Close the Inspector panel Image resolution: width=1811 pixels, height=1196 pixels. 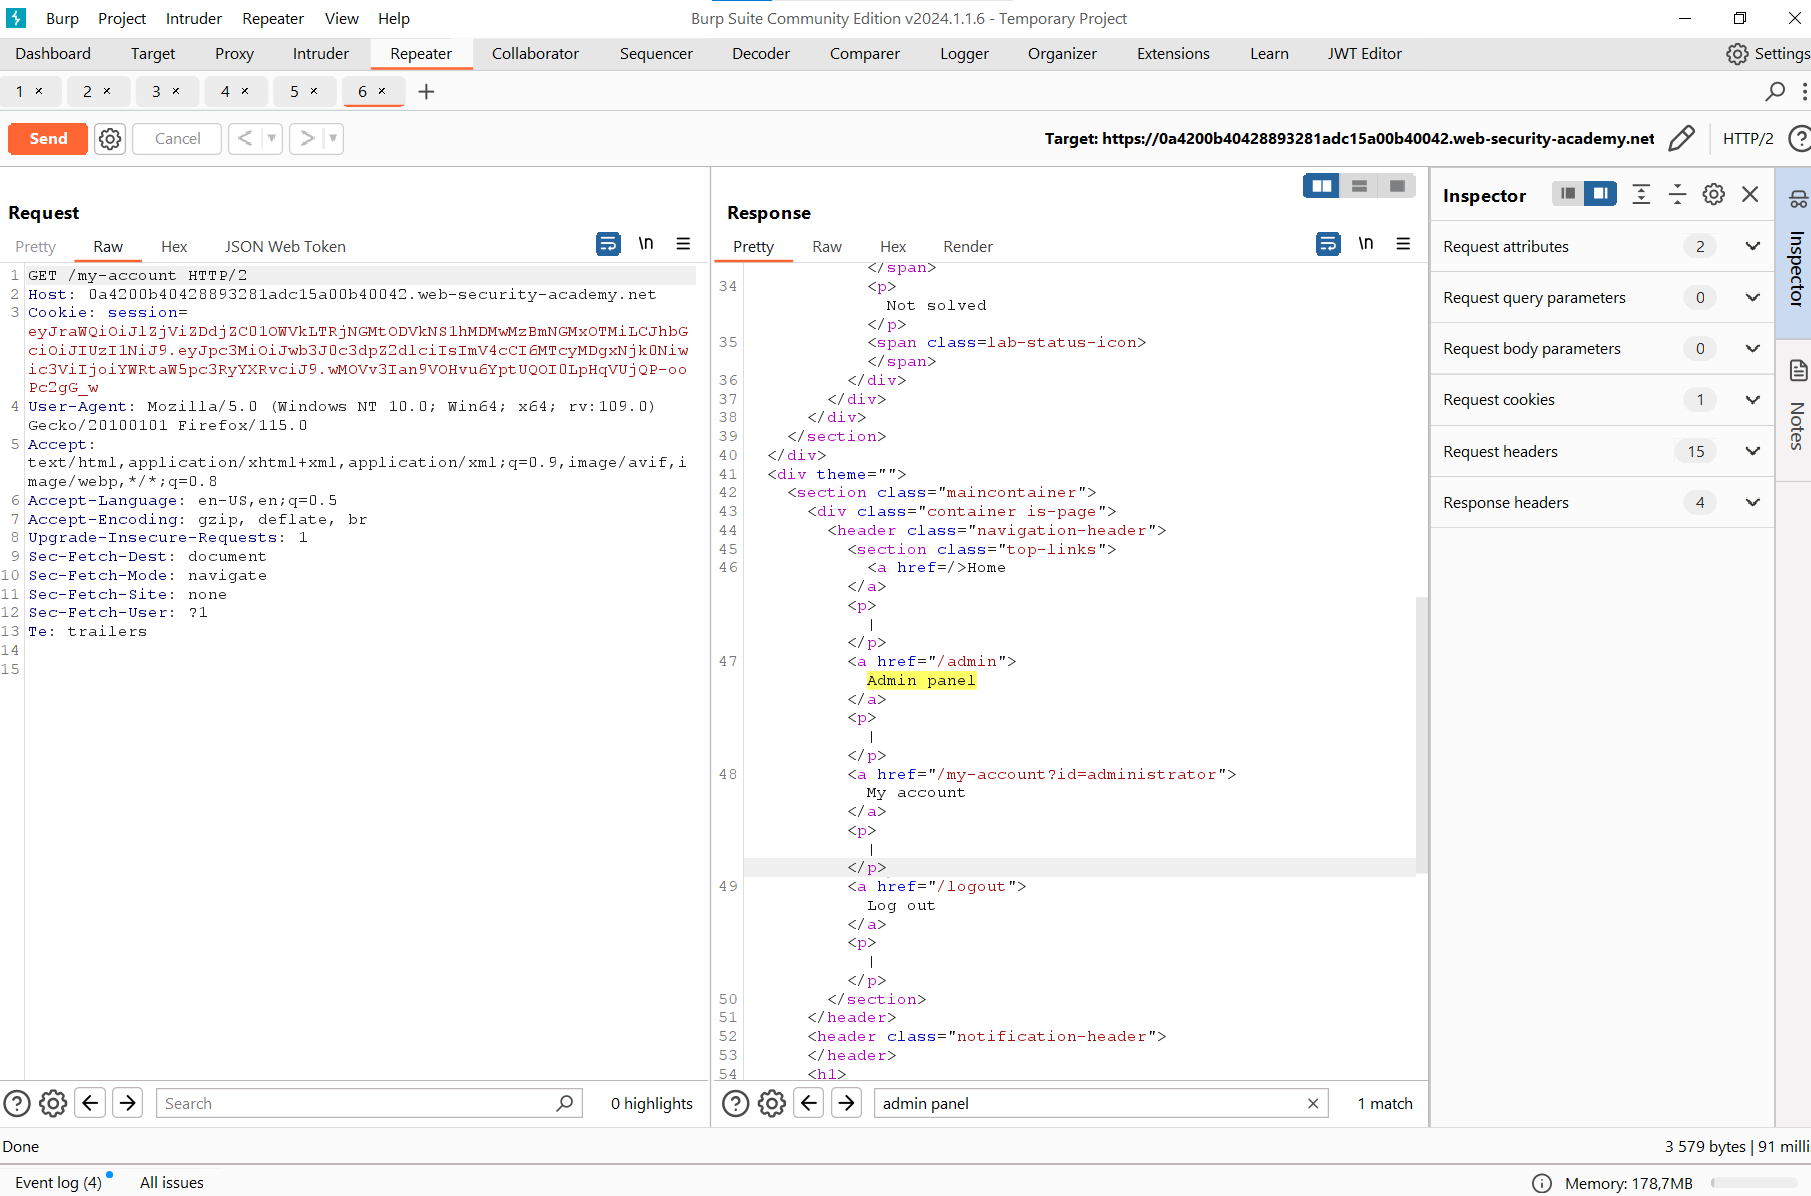(x=1750, y=194)
